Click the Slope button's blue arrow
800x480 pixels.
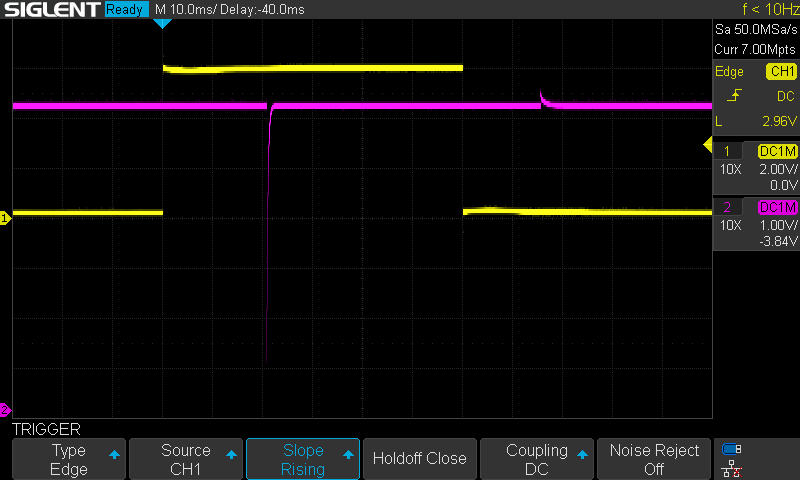348,454
